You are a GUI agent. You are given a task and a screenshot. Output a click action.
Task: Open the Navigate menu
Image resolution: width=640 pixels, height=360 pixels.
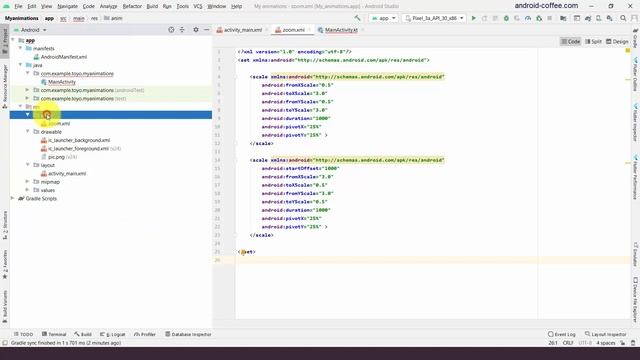click(x=67, y=6)
